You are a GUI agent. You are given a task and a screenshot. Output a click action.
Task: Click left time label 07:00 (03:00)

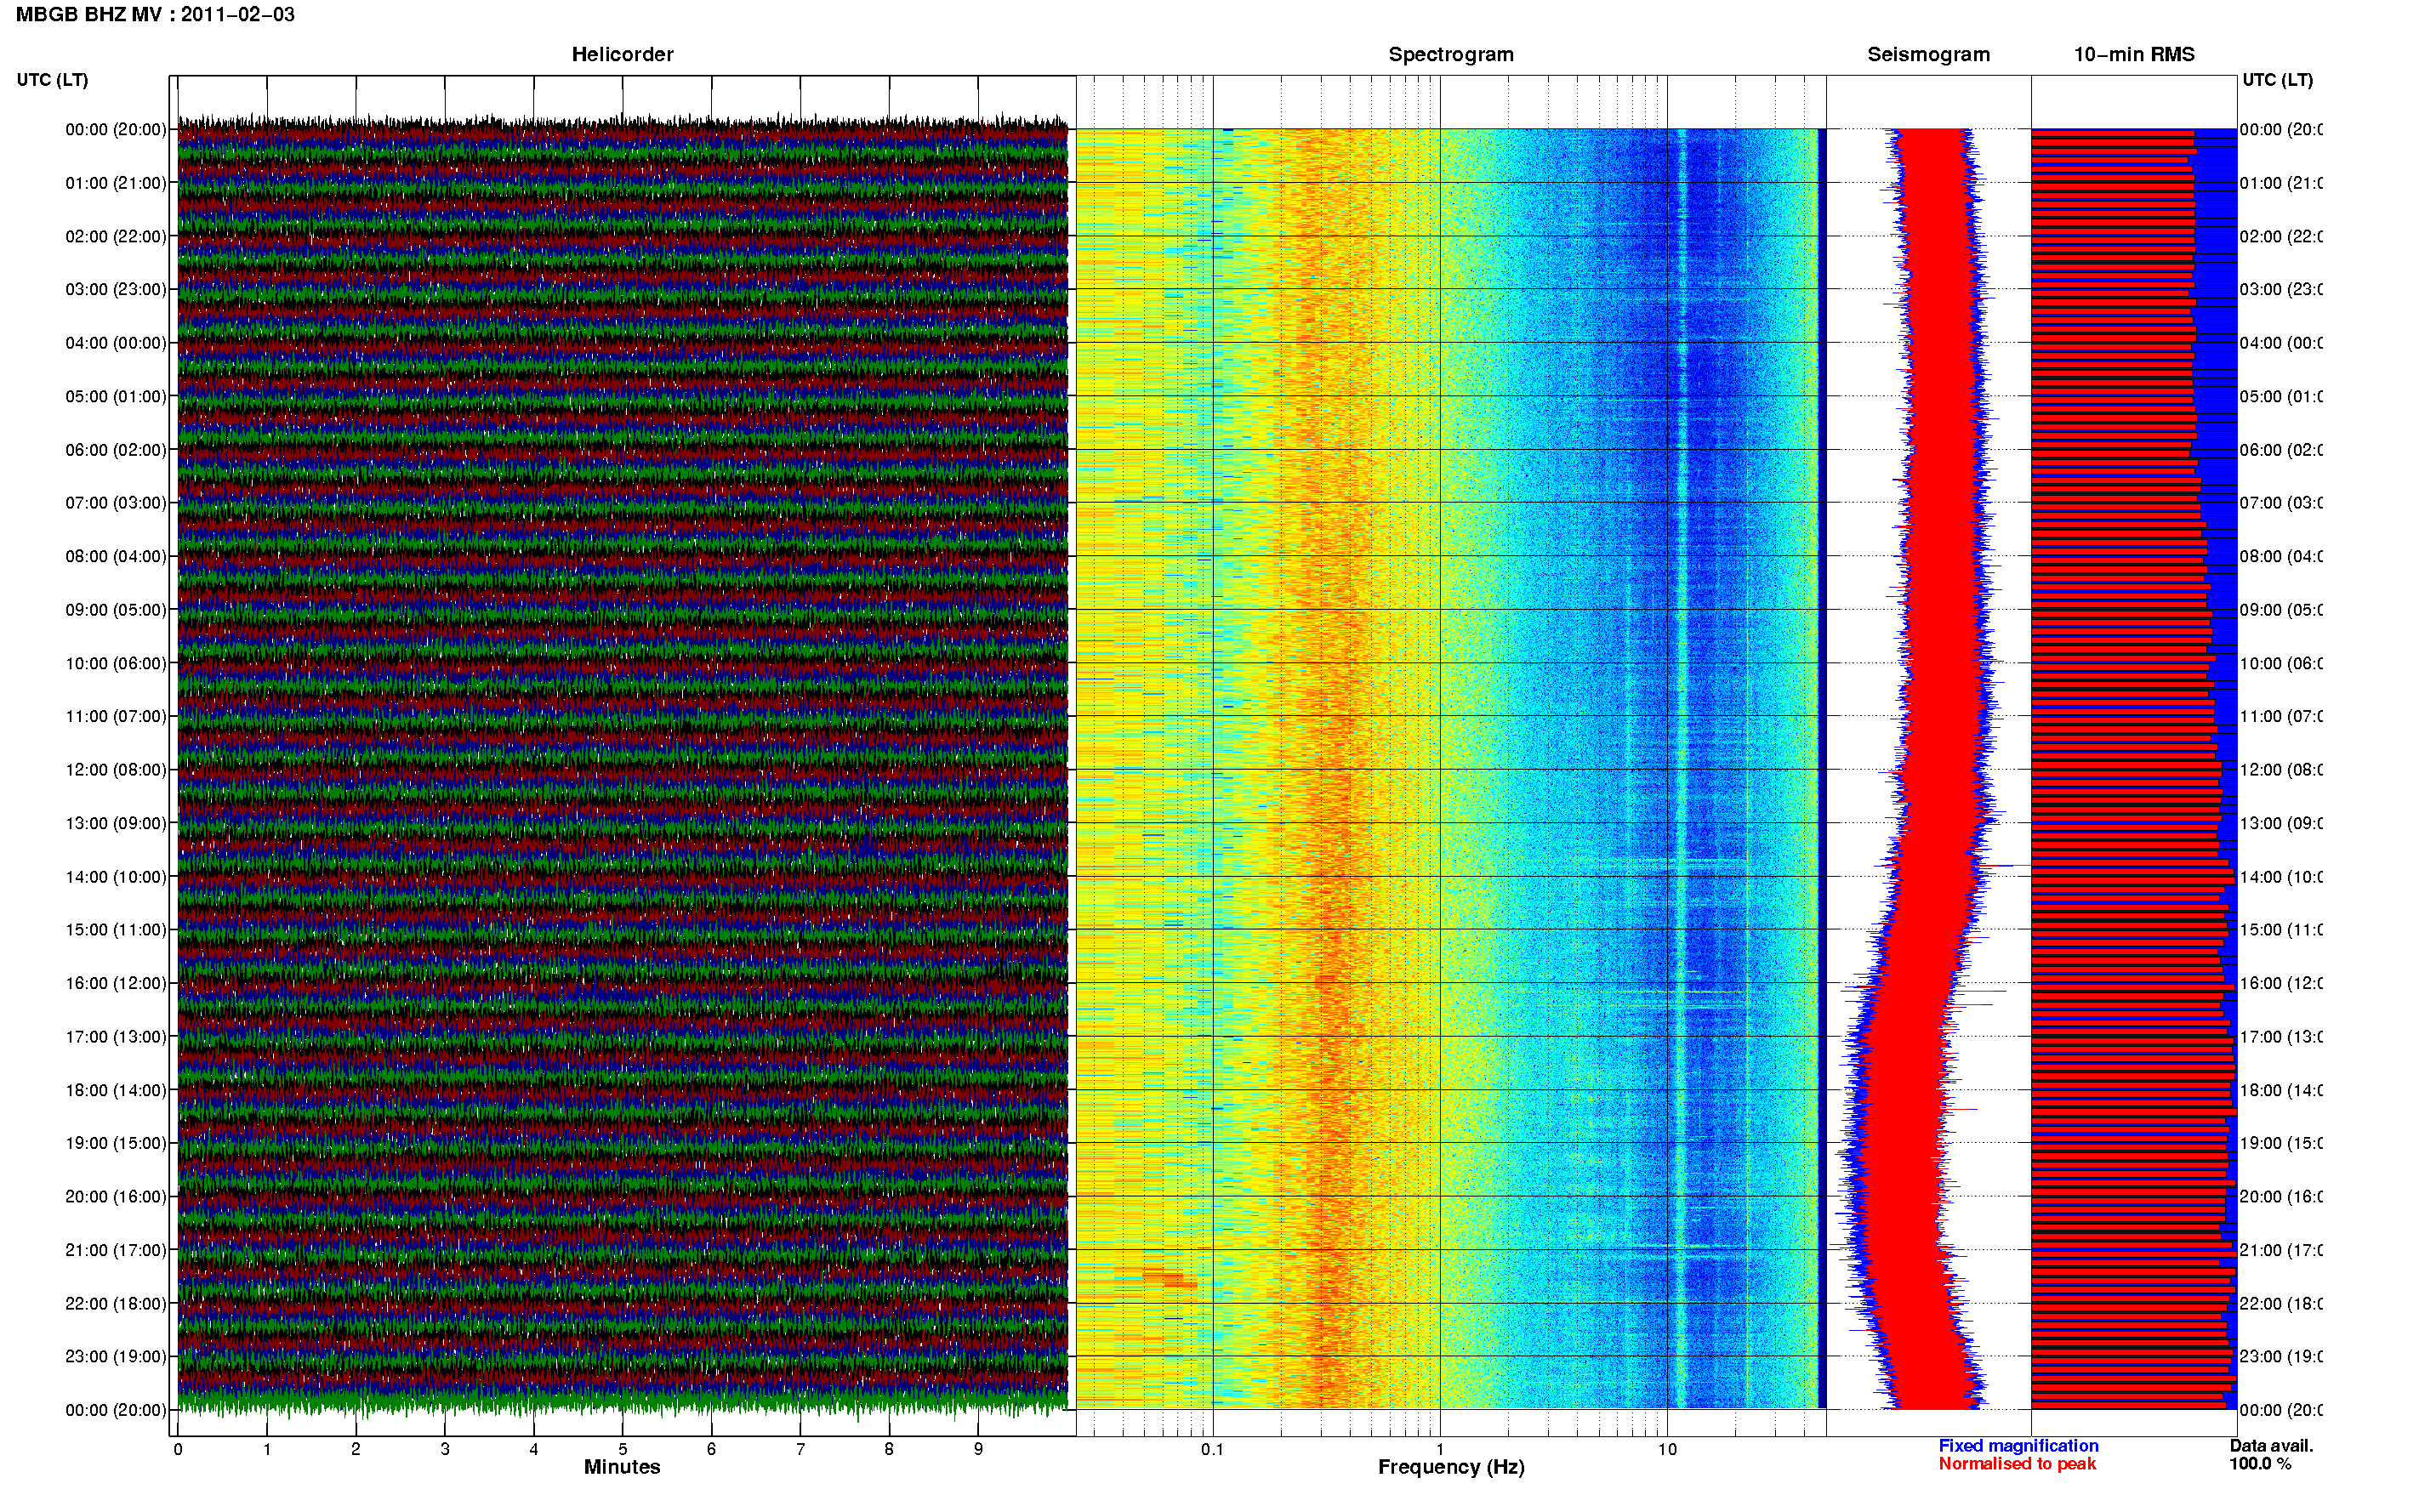[x=116, y=503]
